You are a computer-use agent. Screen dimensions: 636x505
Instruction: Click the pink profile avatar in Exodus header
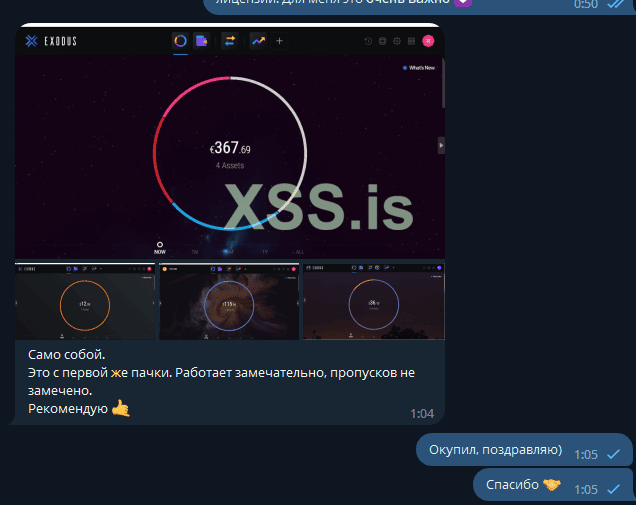428,41
